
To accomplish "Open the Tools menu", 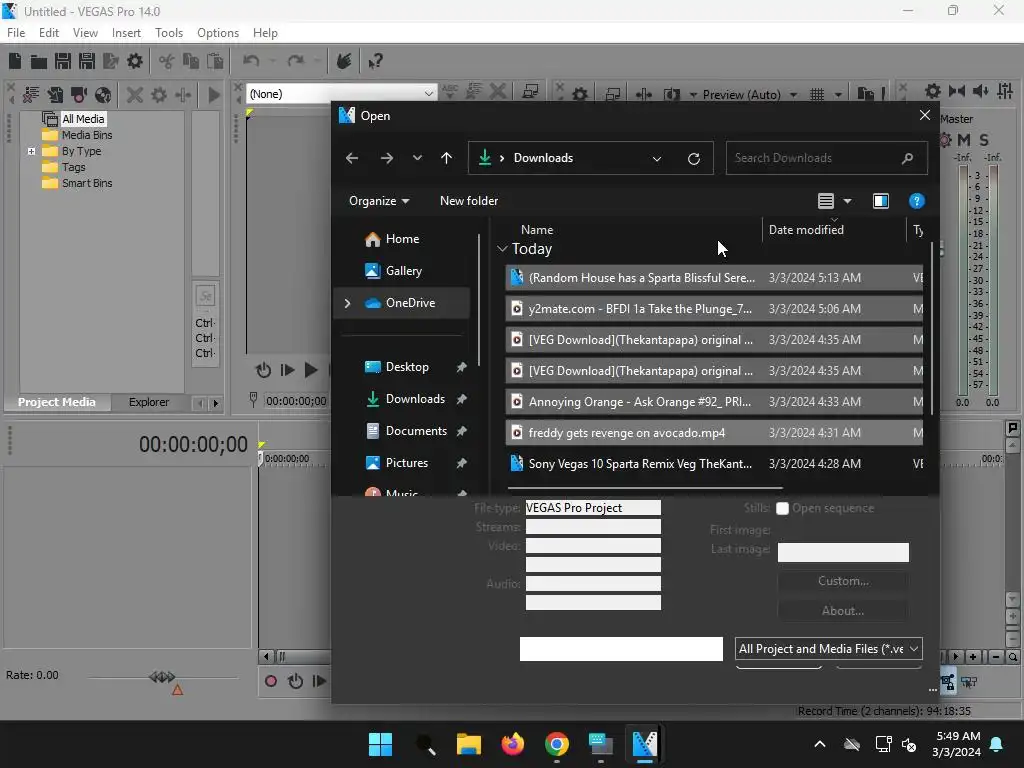I will 168,33.
